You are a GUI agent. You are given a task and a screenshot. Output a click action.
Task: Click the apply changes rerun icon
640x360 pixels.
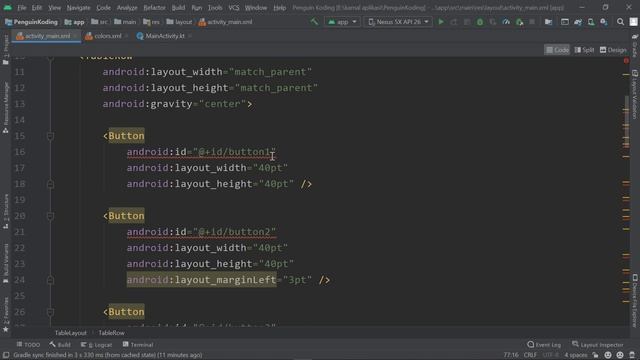point(454,22)
